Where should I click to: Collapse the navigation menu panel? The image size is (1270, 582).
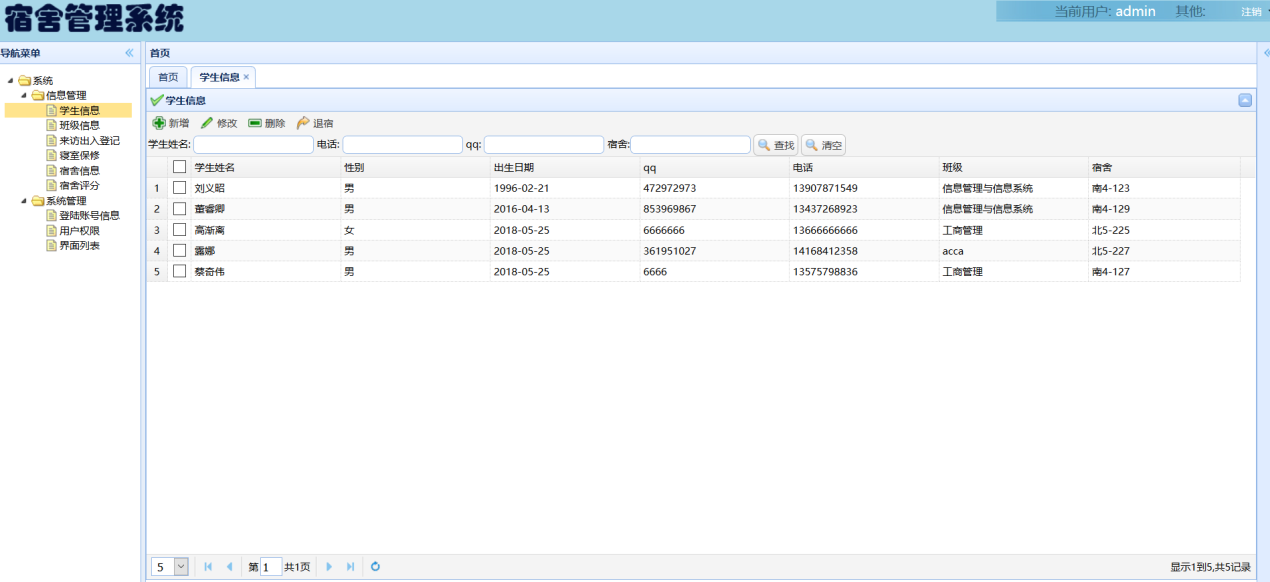[129, 53]
